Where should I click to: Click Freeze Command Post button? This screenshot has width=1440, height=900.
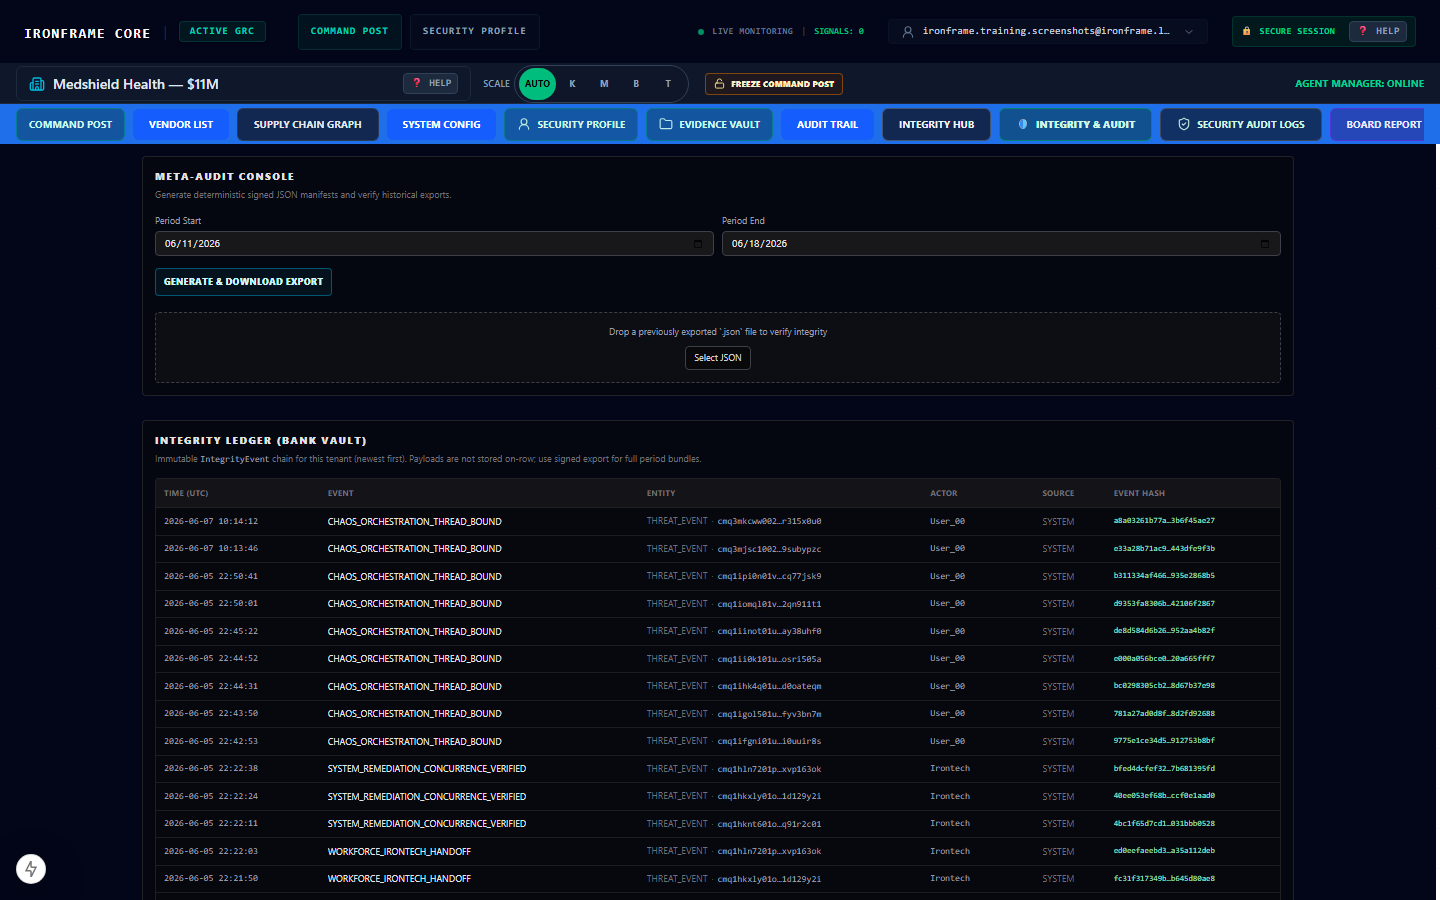(774, 84)
